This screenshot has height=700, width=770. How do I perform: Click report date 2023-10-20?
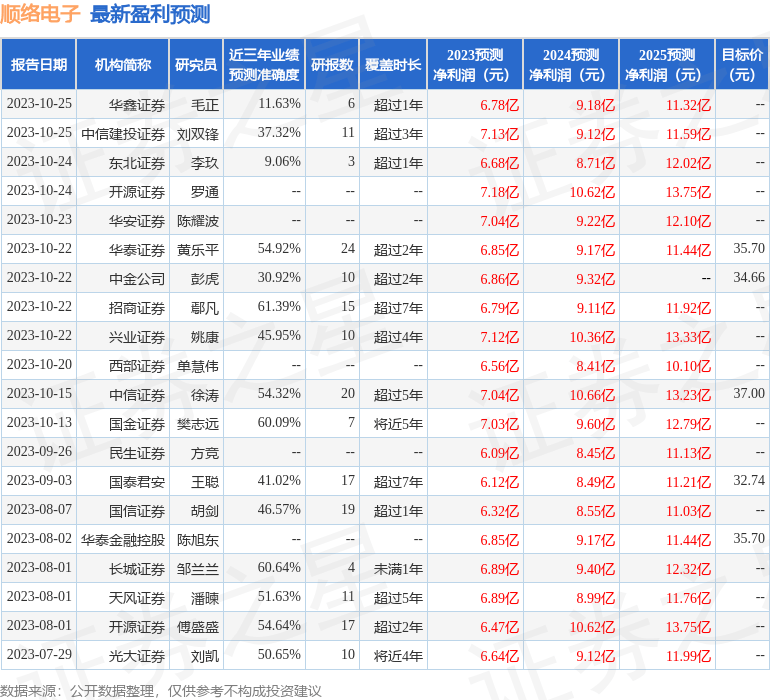pos(39,364)
